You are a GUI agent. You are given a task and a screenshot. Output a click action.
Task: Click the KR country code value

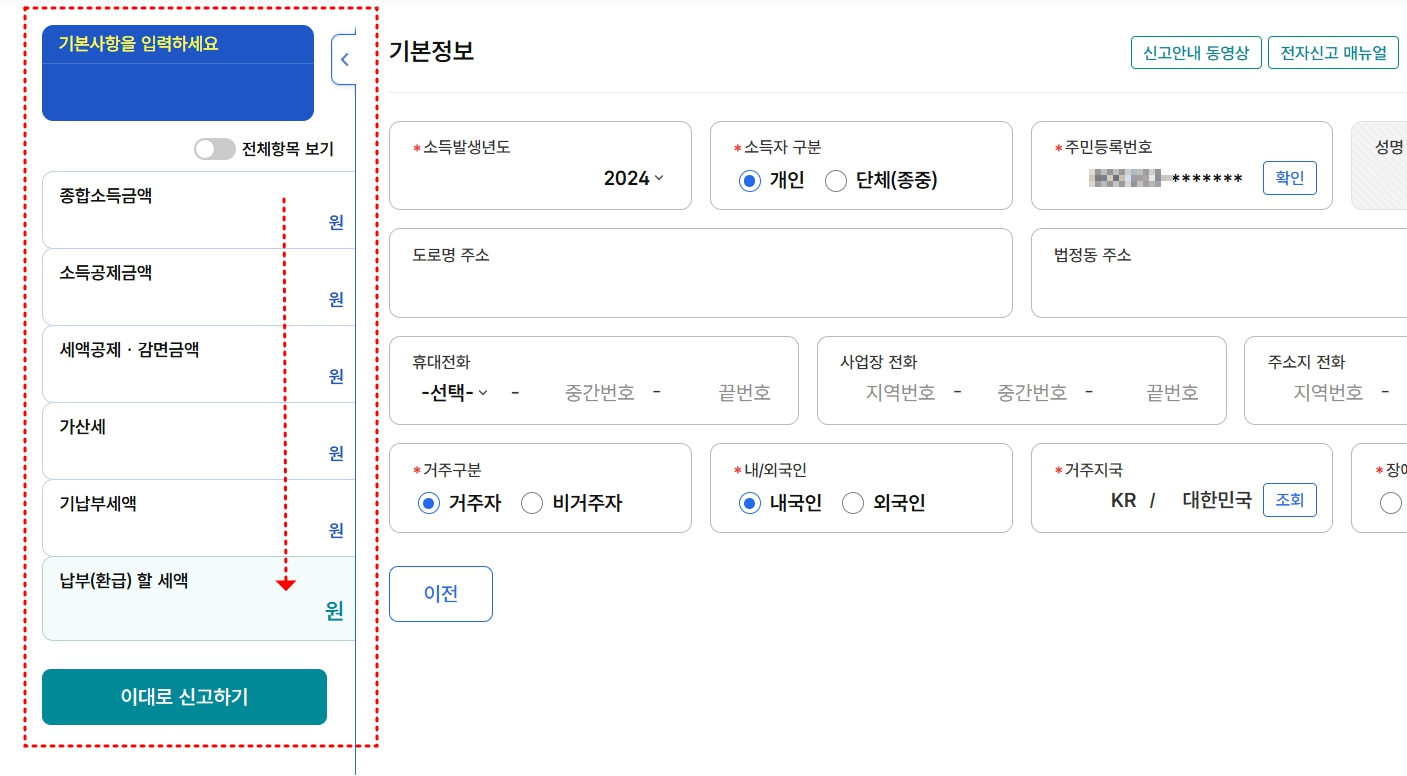[1124, 500]
